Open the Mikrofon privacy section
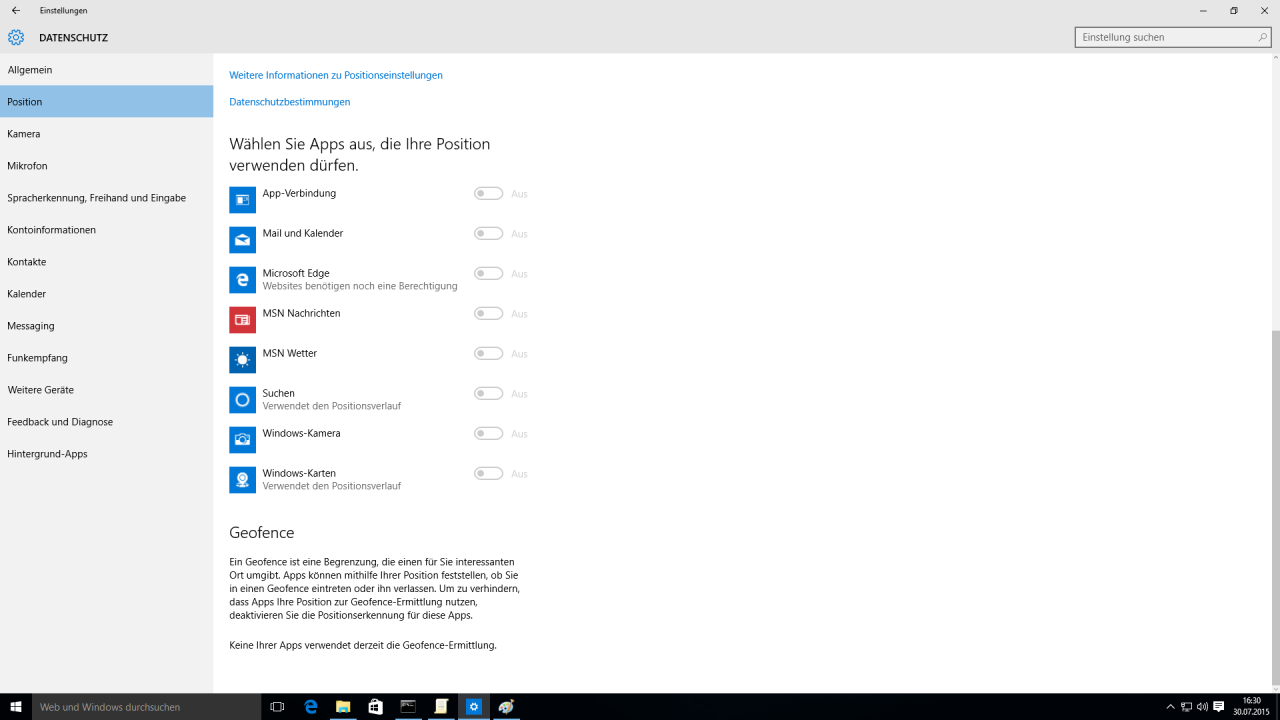The height and width of the screenshot is (720, 1280). pos(106,166)
